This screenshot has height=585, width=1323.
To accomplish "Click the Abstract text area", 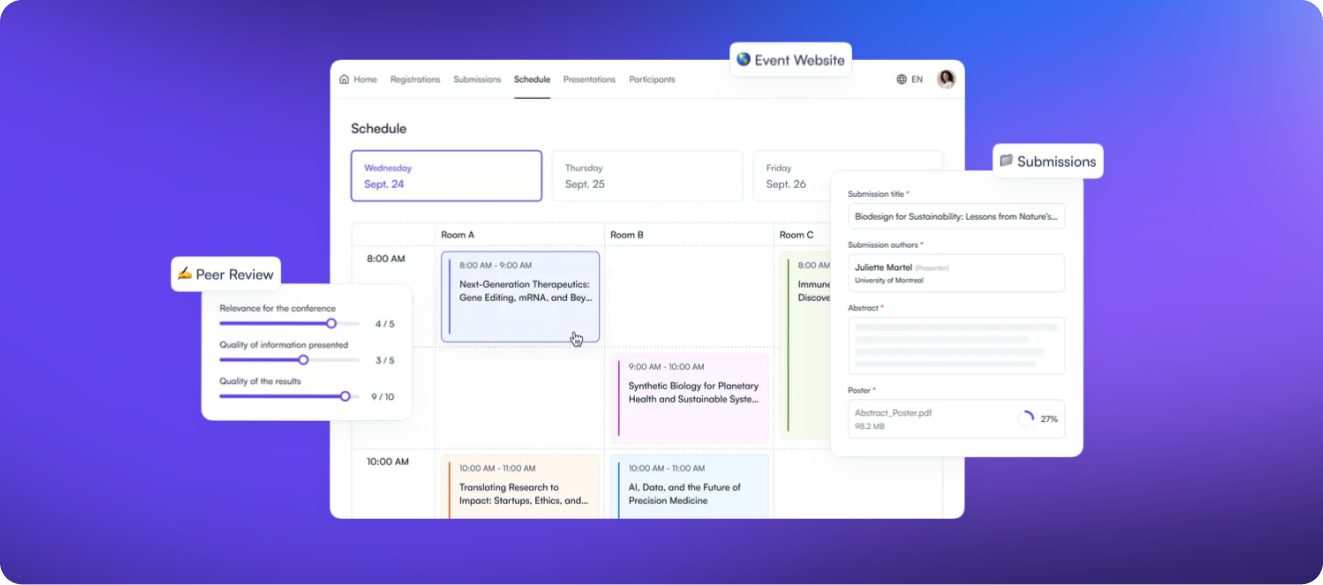I will tap(956, 345).
